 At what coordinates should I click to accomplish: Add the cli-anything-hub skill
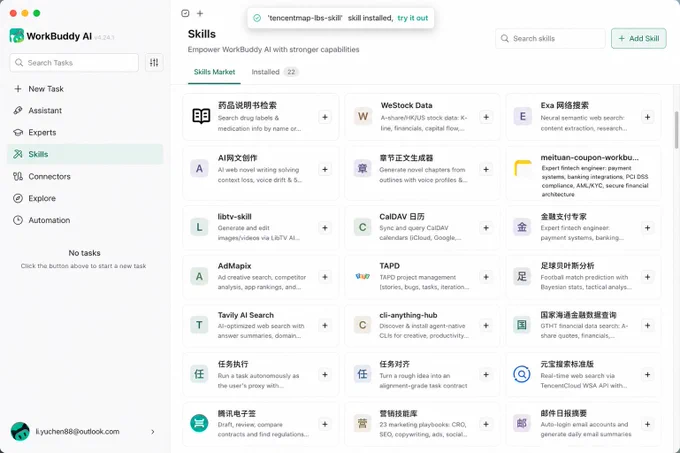(x=486, y=325)
